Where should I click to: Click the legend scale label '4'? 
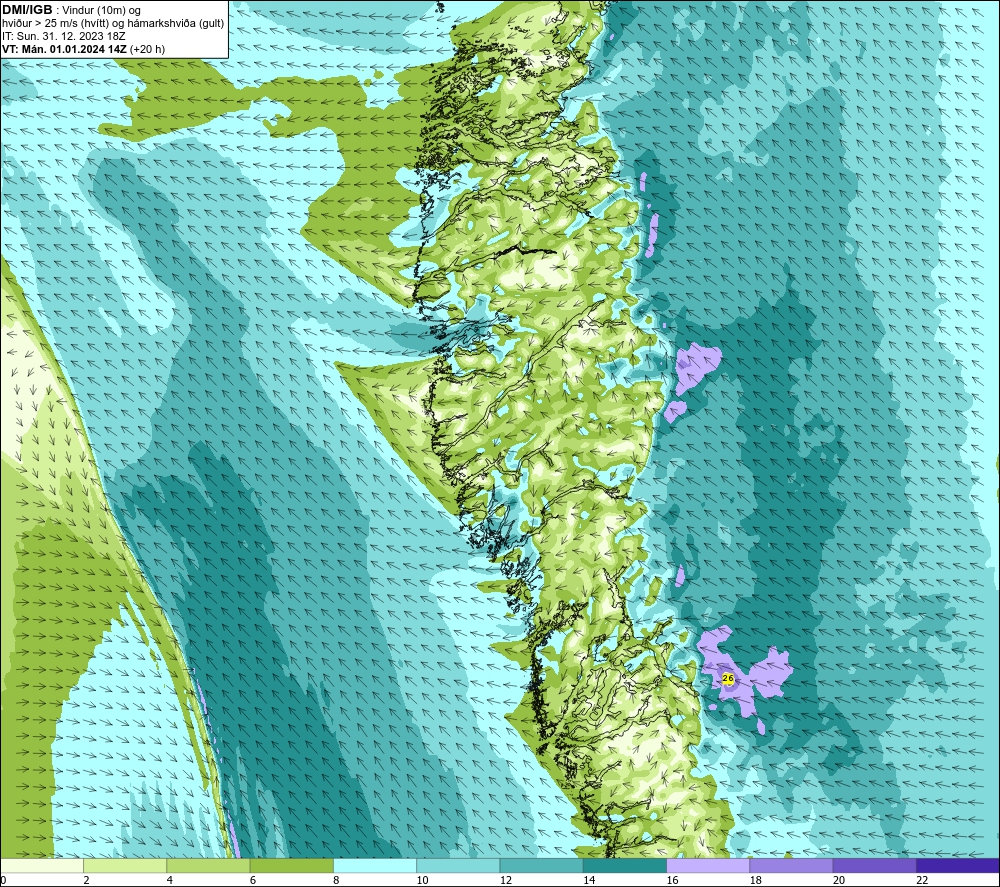coord(170,880)
